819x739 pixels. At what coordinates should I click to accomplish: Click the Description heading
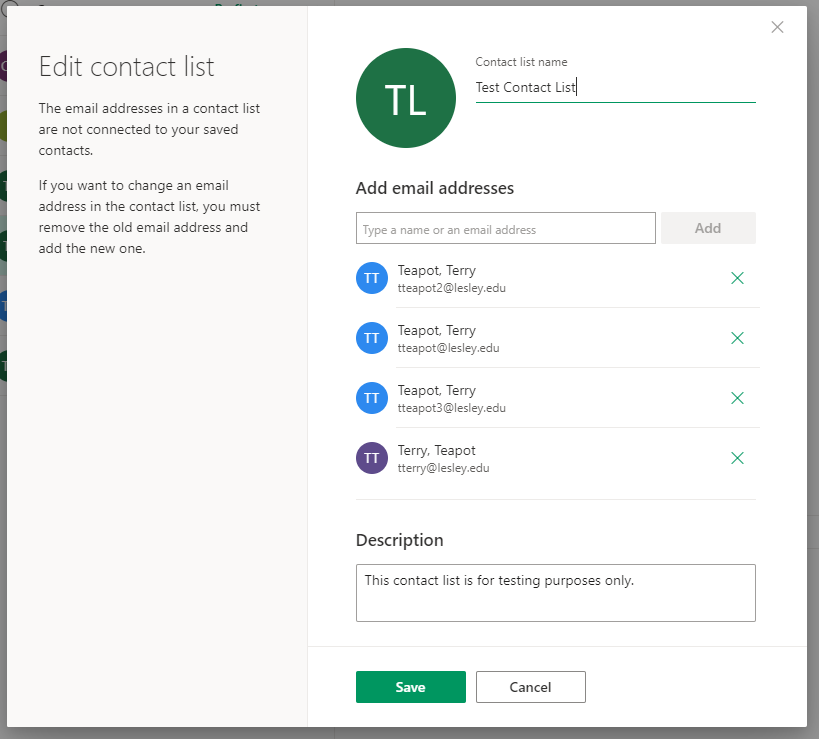[400, 541]
